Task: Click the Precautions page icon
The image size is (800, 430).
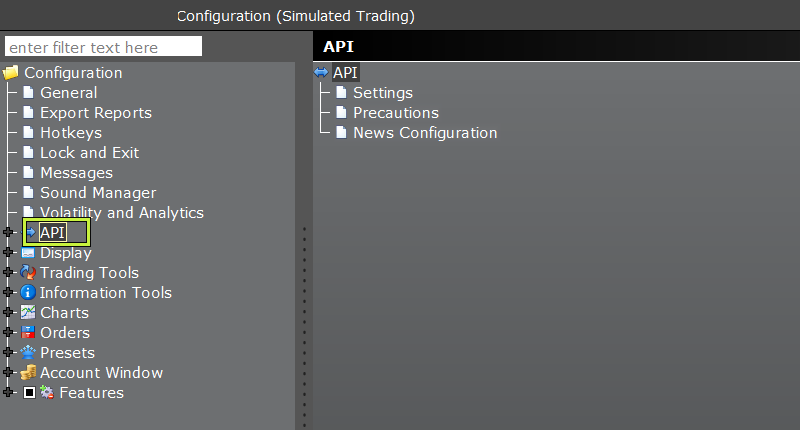Action: [341, 112]
